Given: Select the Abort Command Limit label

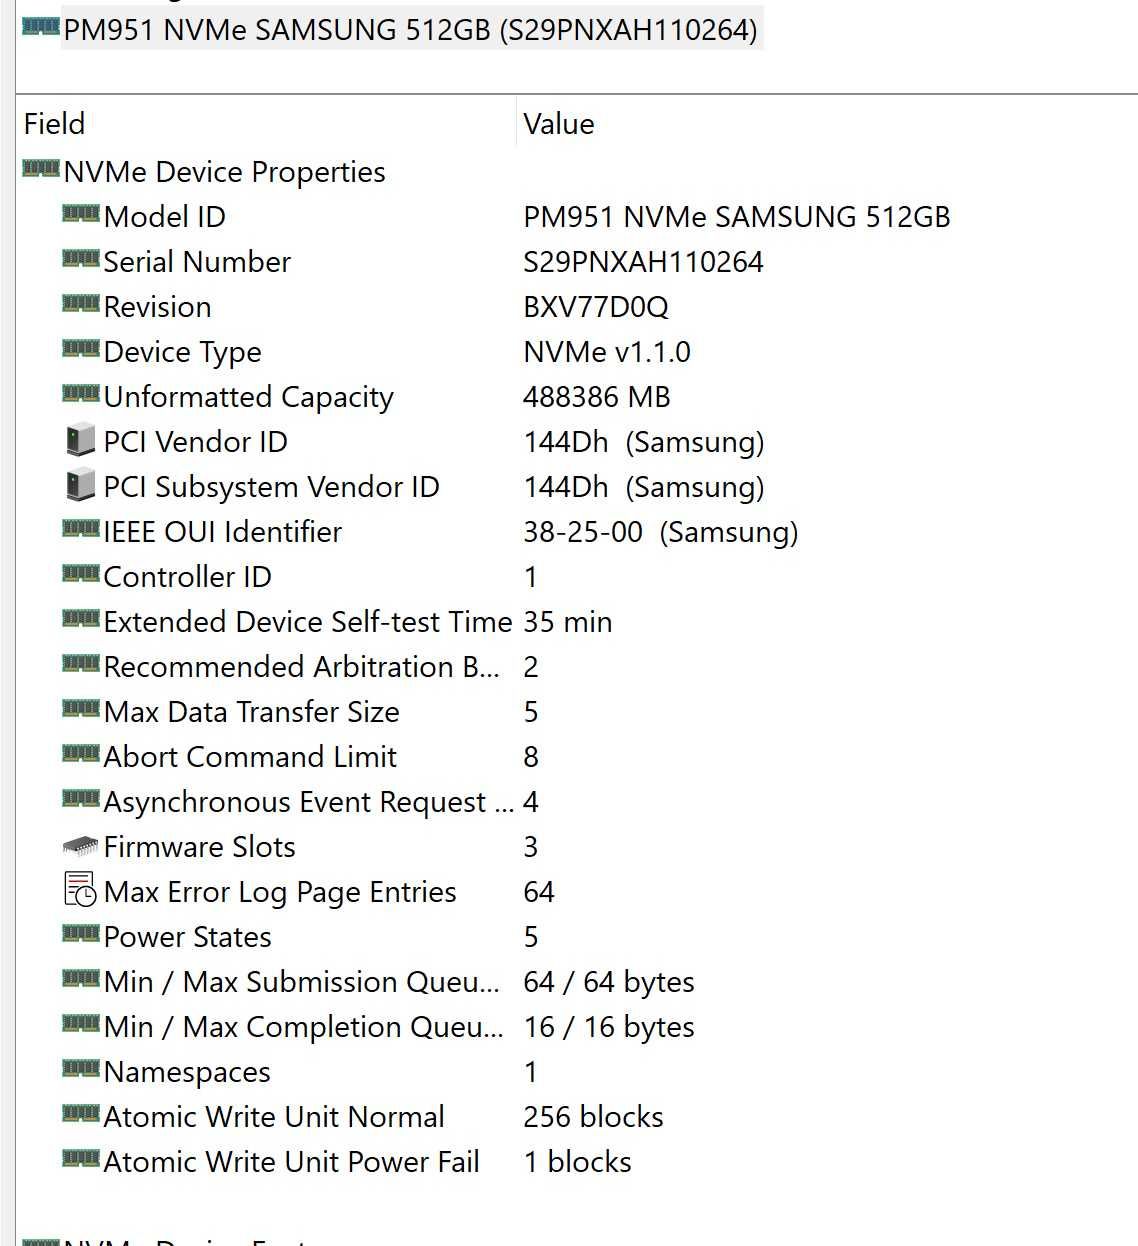Looking at the screenshot, I should 250,757.
